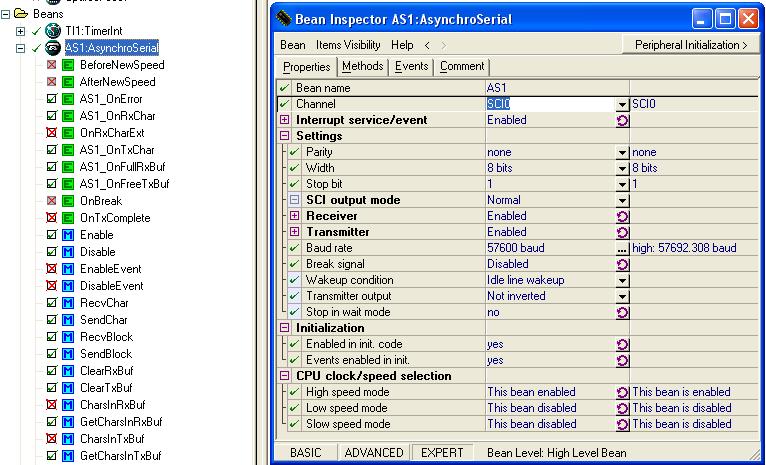Screen dimensions: 766x465
Task: Collapse the CPU clock/speed selection group
Action: pyautogui.click(x=284, y=376)
